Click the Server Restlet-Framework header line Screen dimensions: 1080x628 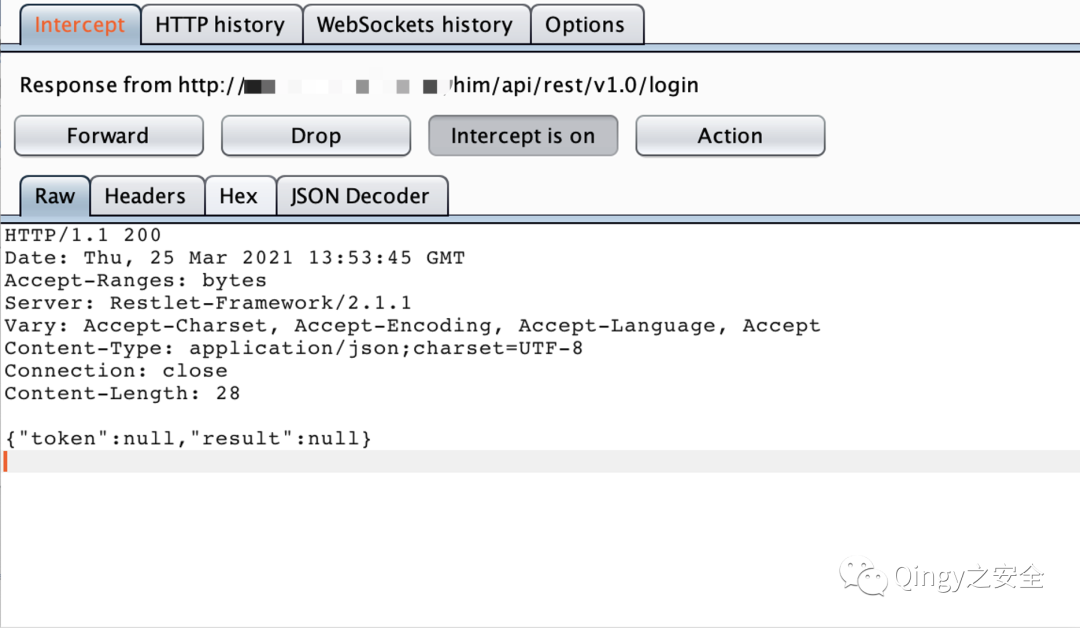[208, 303]
